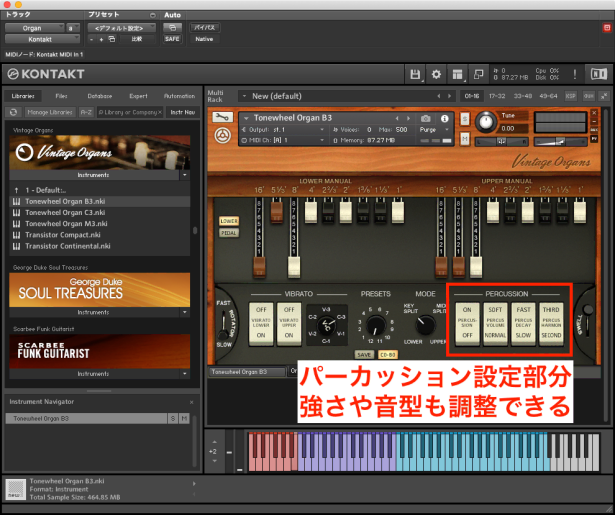Image resolution: width=615 pixels, height=515 pixels.
Task: Click the aux button in rack header
Action: coord(588,96)
